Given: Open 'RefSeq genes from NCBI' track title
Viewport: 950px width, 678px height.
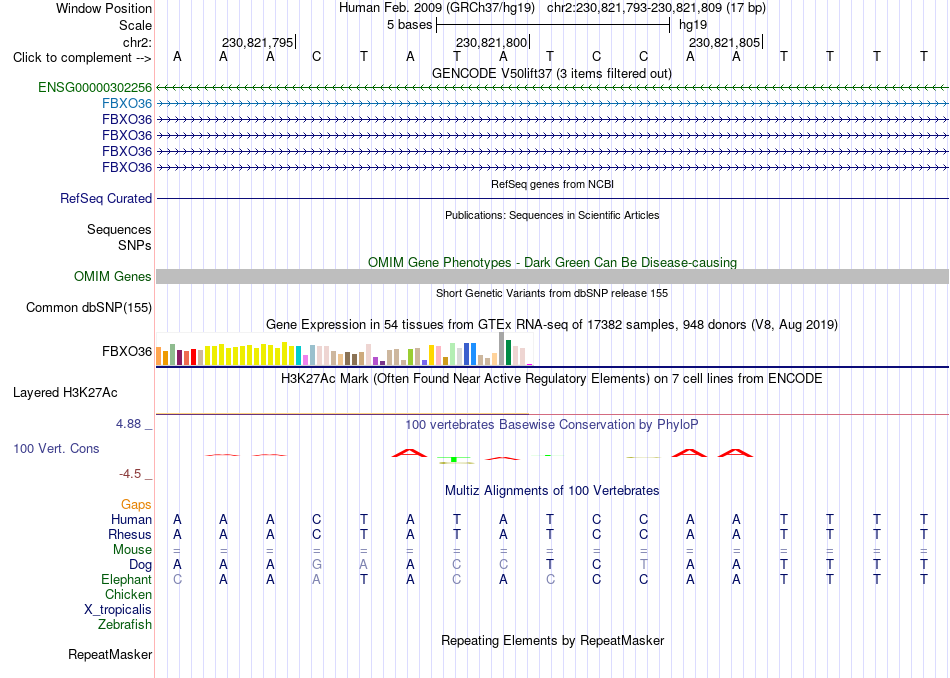Looking at the screenshot, I should point(552,184).
